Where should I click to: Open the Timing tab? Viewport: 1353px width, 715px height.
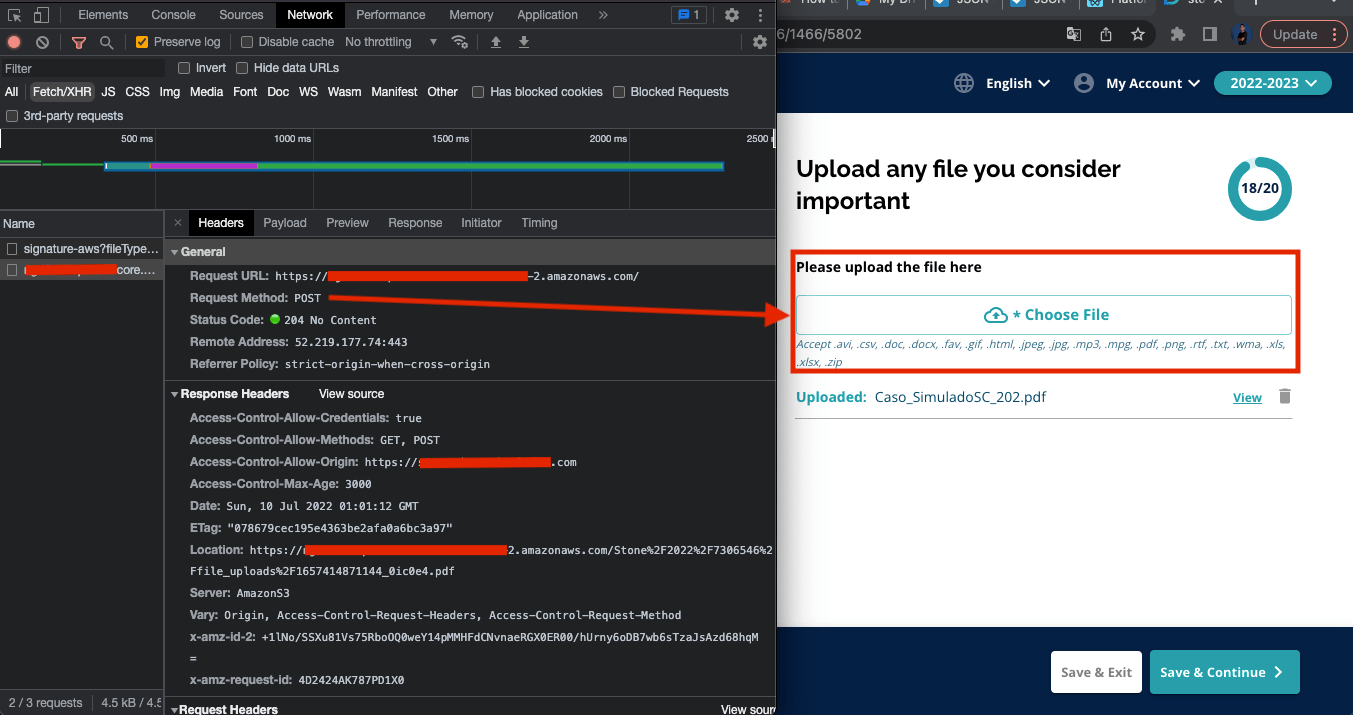pyautogui.click(x=539, y=223)
